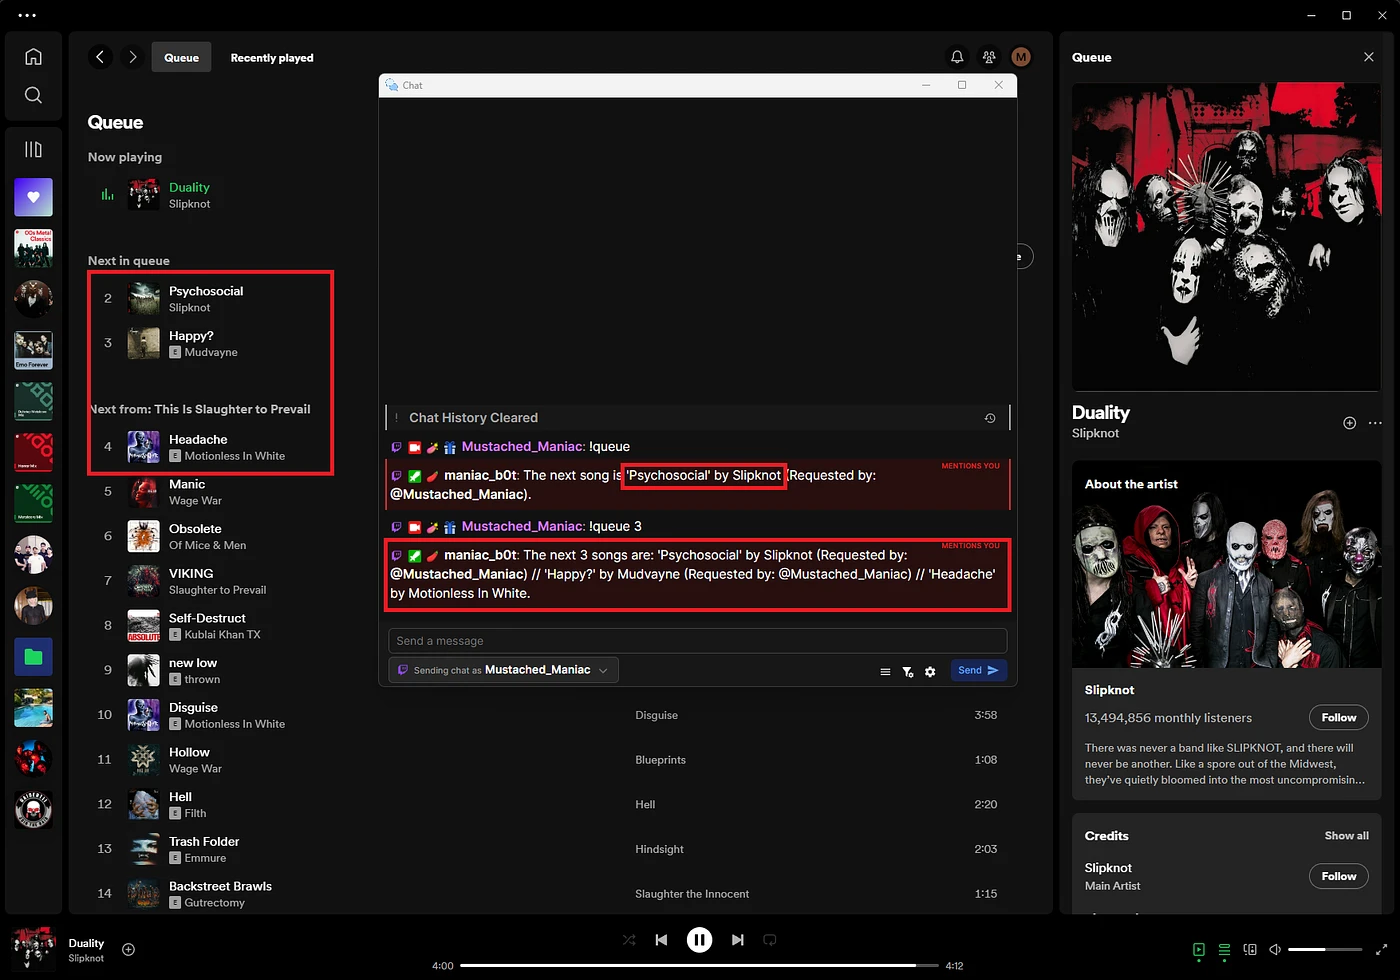The width and height of the screenshot is (1400, 980).
Task: Expand the Sending chat as Mustached_Maniac dropdown
Action: (503, 670)
